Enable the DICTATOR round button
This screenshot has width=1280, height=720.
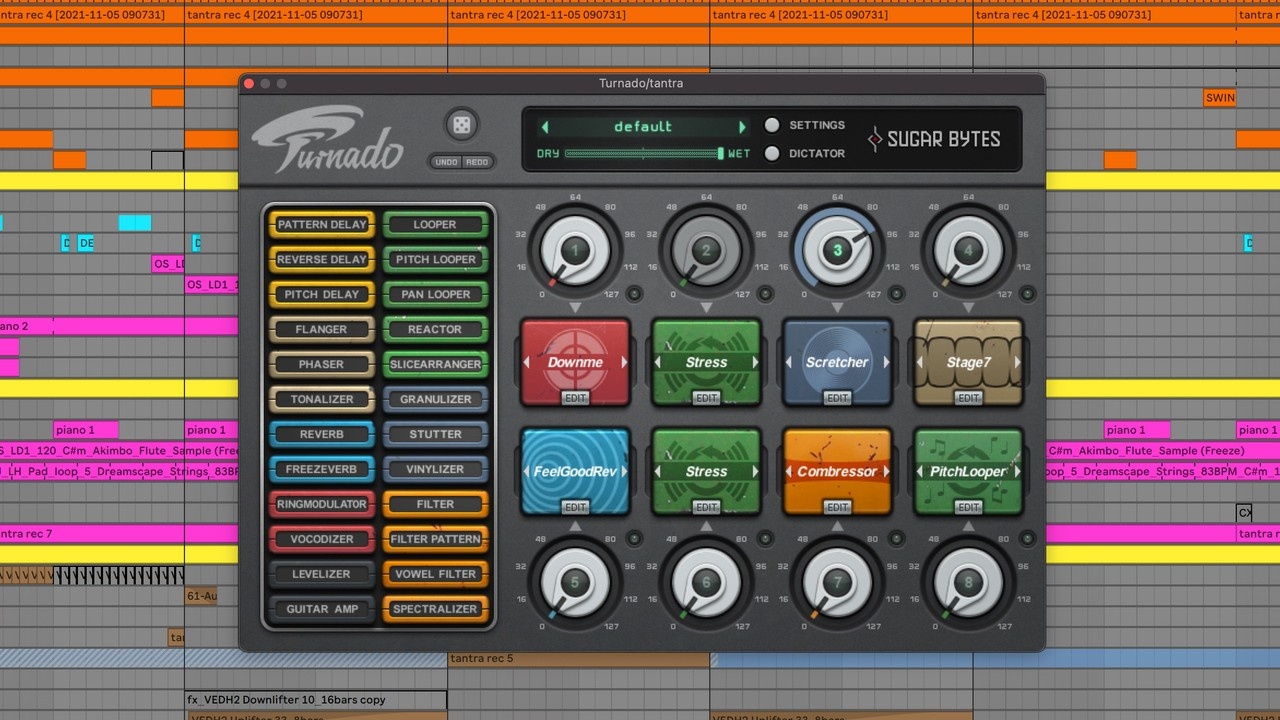point(772,153)
